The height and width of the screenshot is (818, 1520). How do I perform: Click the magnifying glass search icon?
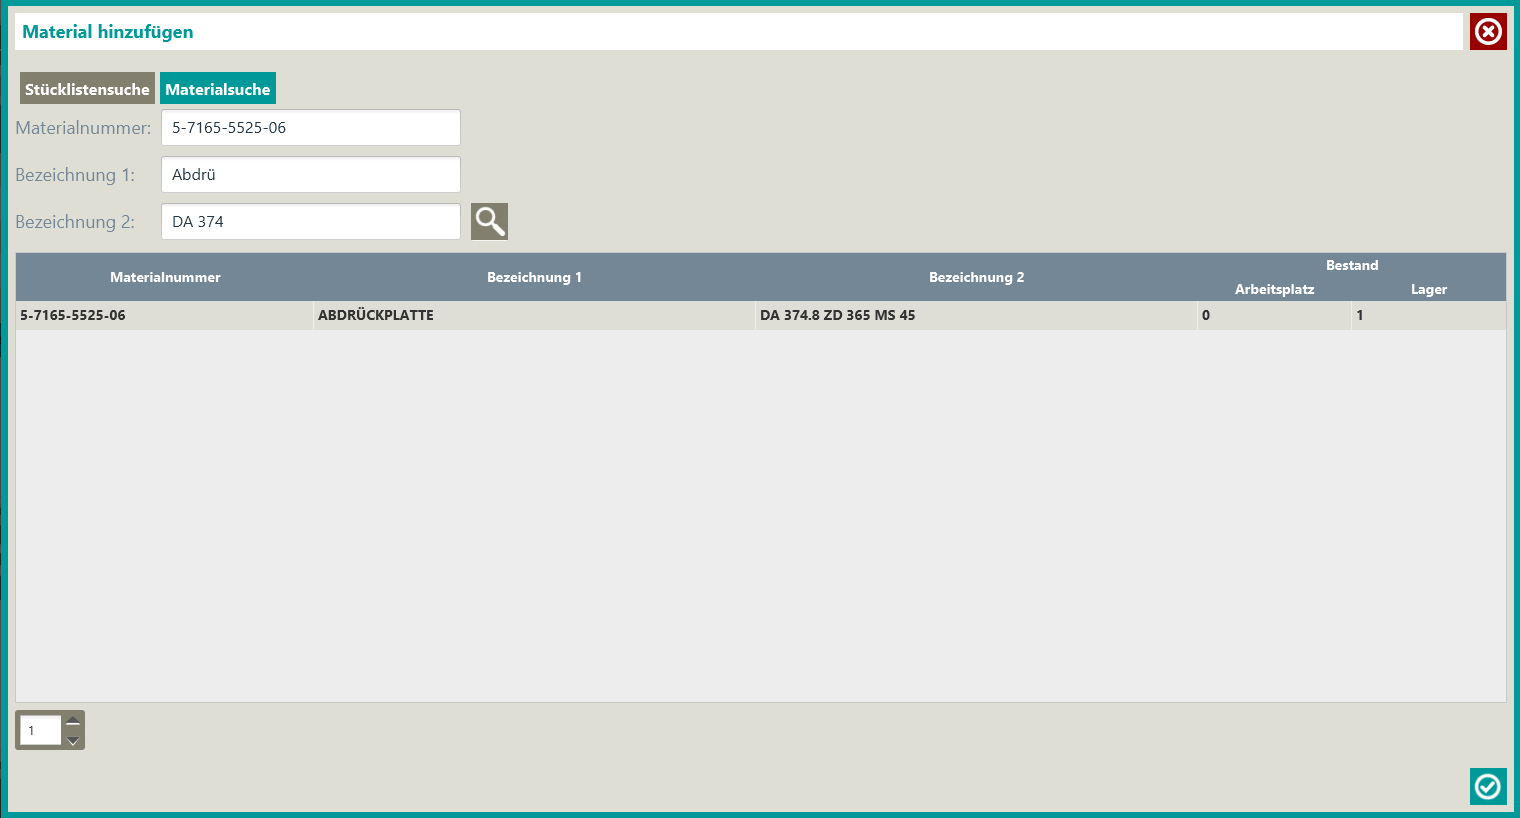pyautogui.click(x=489, y=221)
